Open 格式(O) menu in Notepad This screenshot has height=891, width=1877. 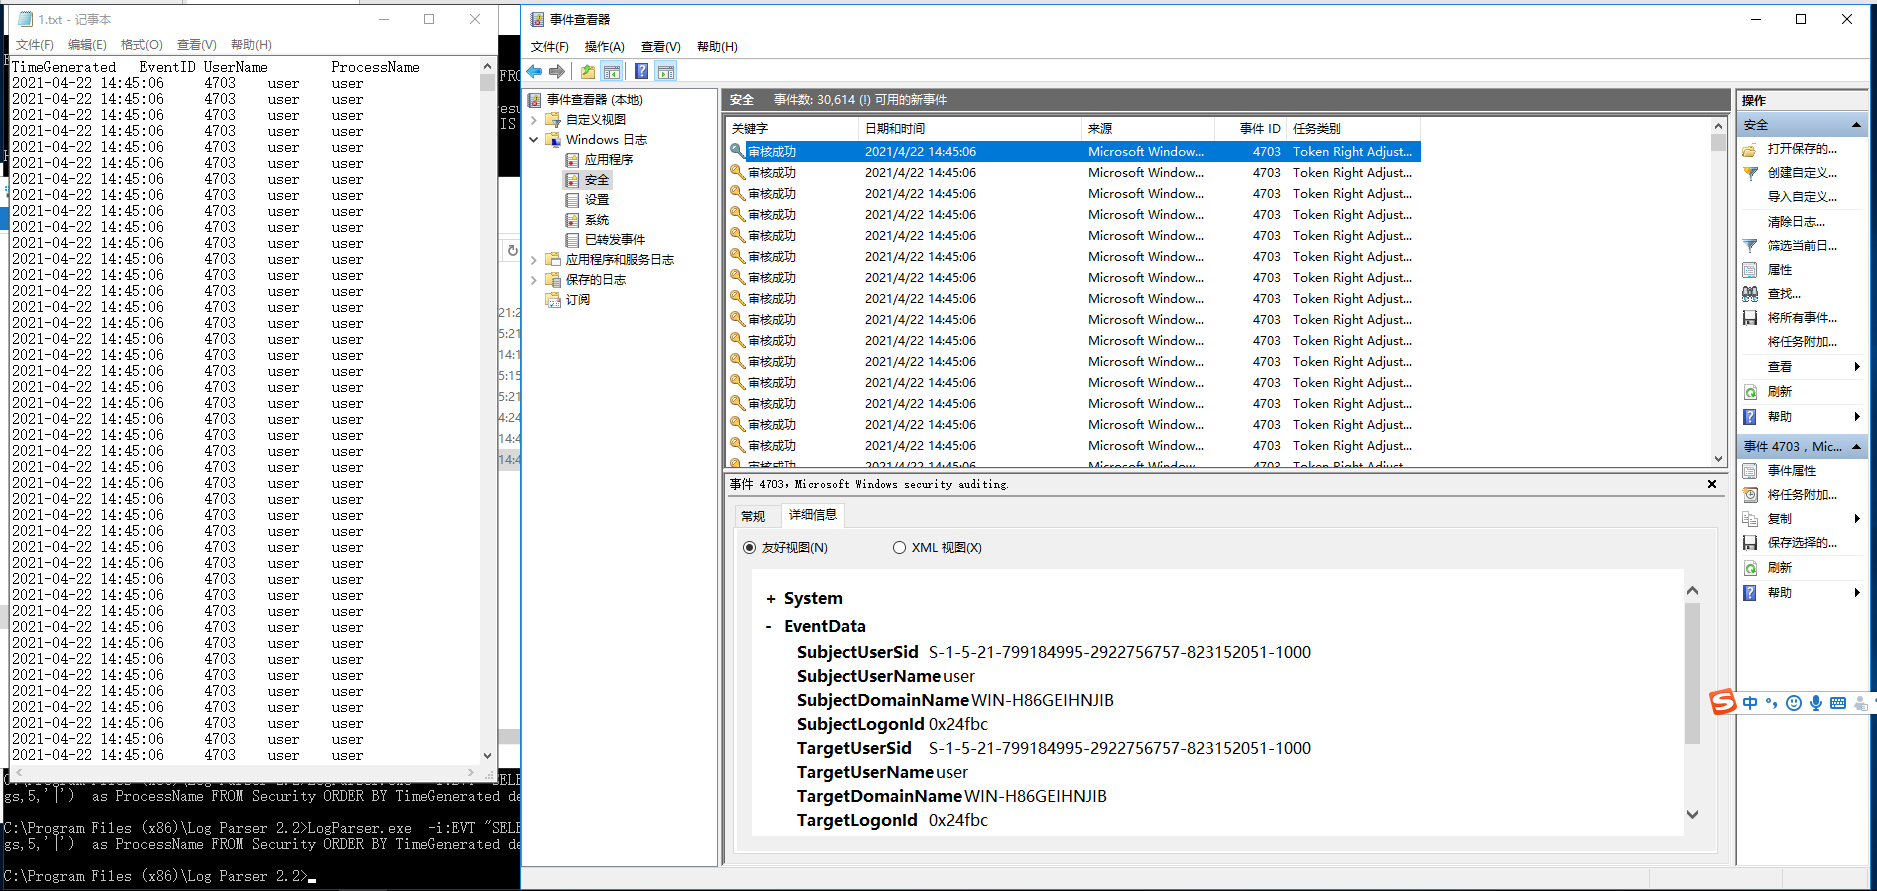141,45
